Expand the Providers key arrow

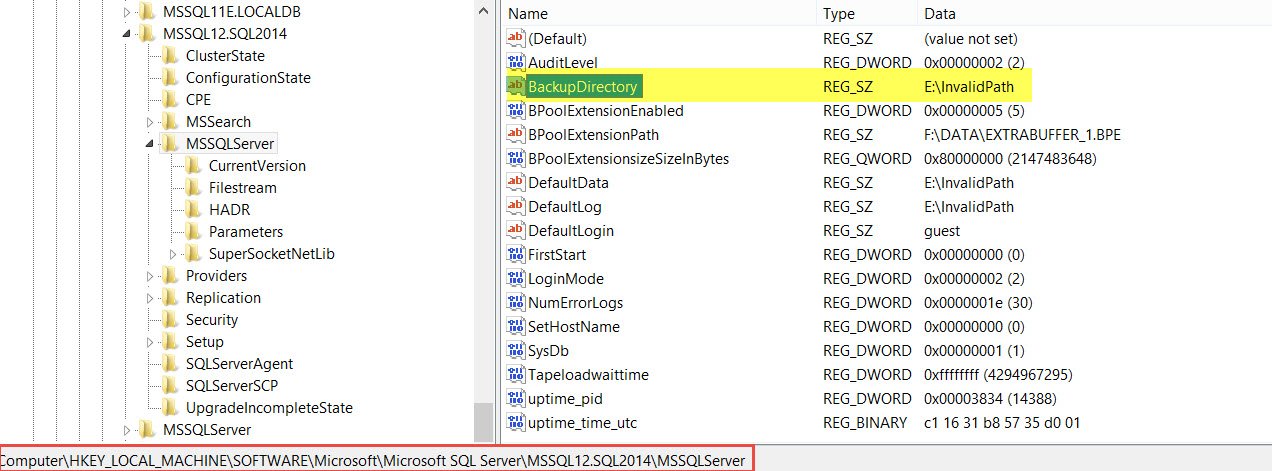click(151, 276)
